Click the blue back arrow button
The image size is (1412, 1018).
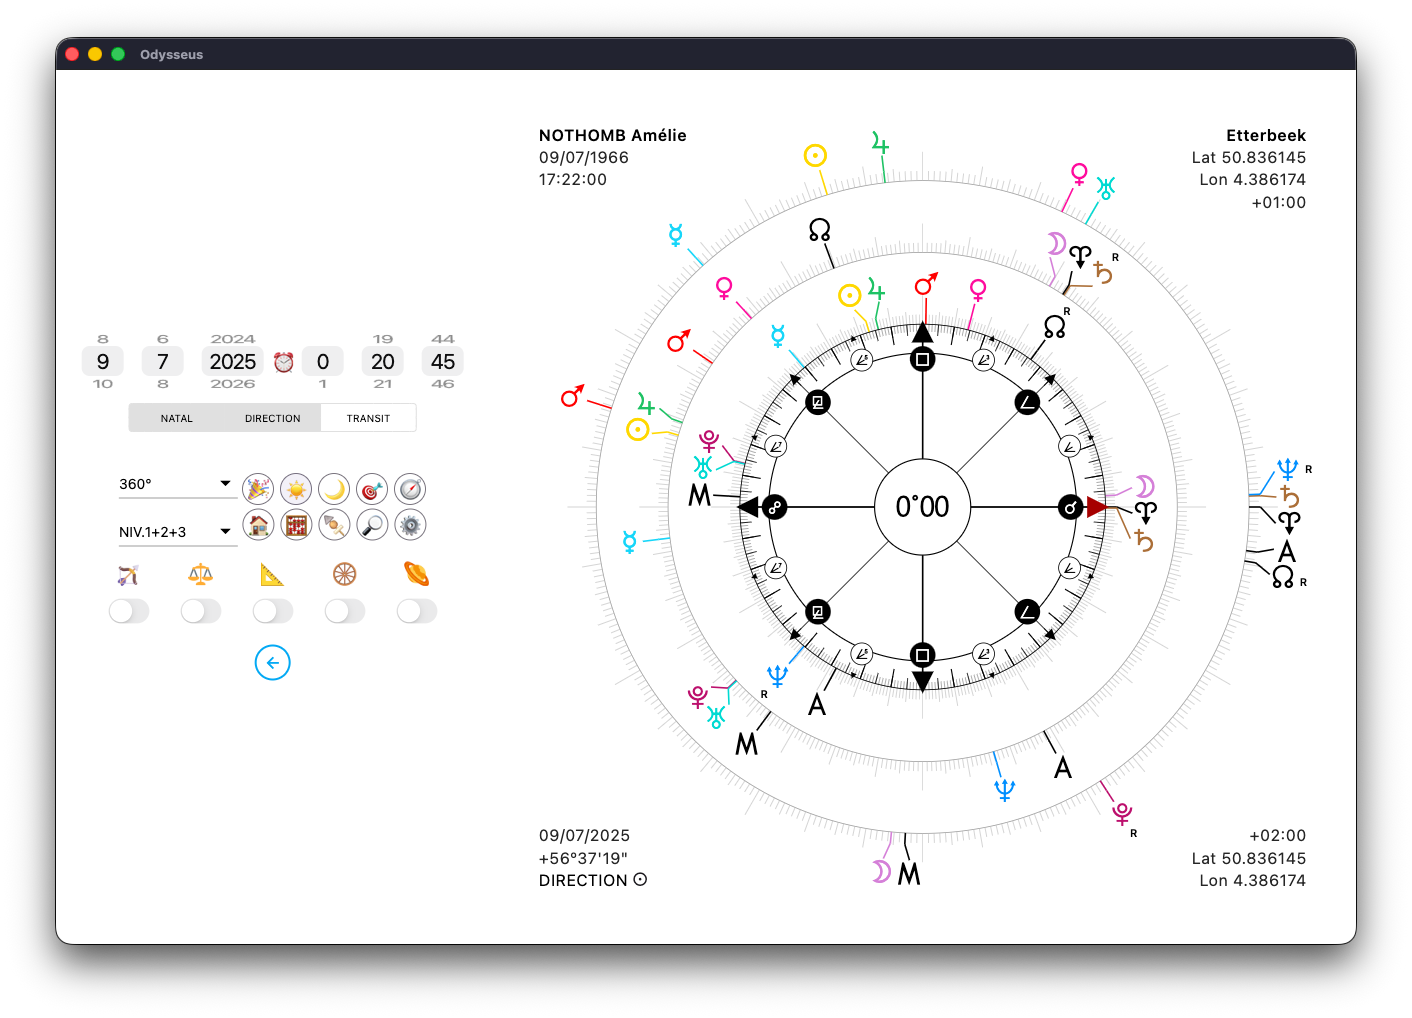(x=272, y=663)
